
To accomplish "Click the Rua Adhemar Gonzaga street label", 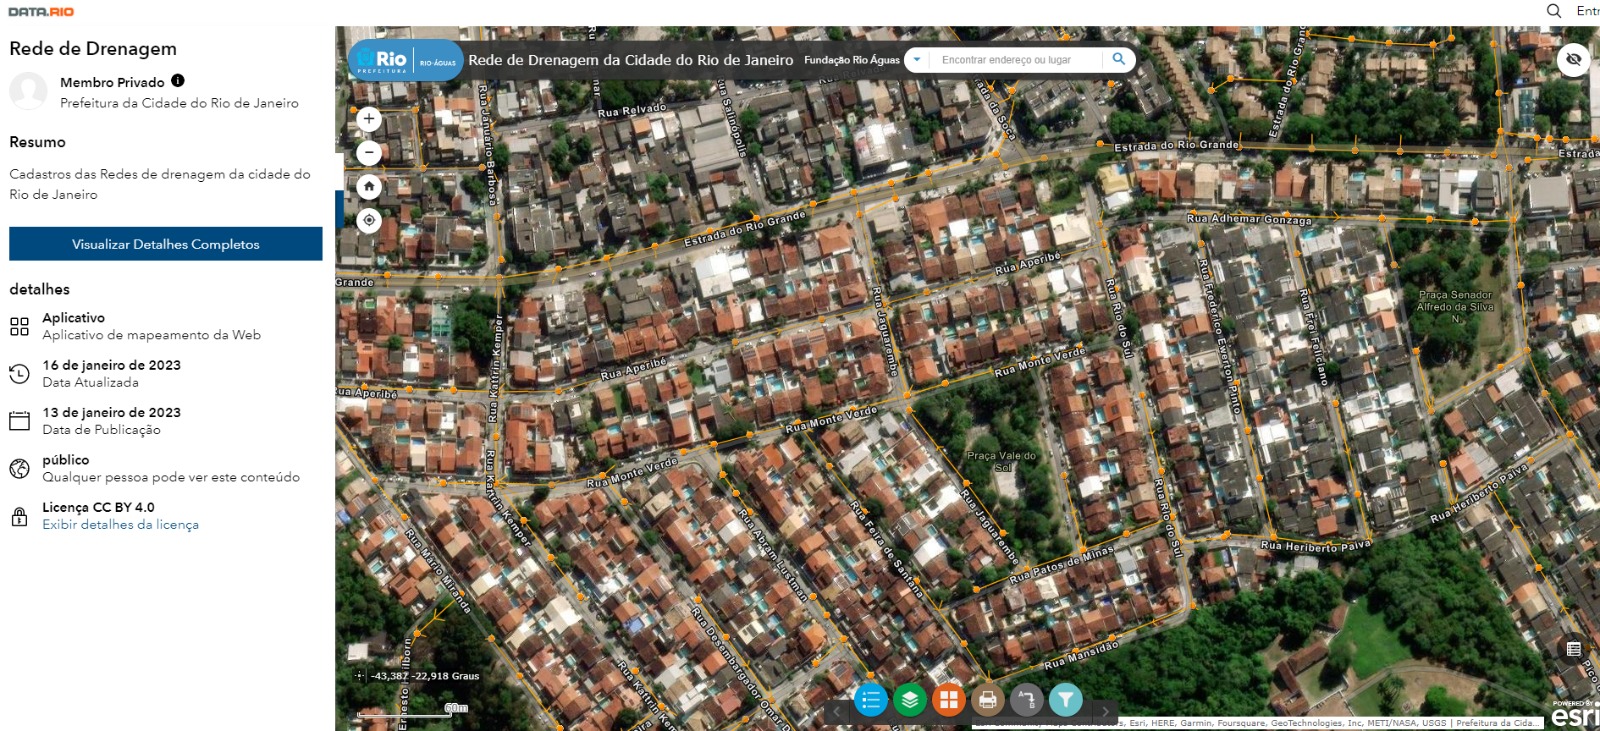I will pos(1249,219).
